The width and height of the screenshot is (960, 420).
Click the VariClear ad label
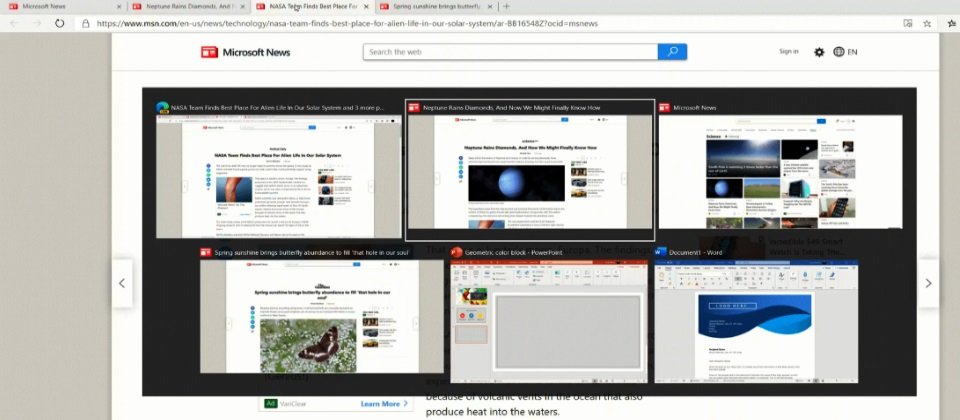coord(293,403)
